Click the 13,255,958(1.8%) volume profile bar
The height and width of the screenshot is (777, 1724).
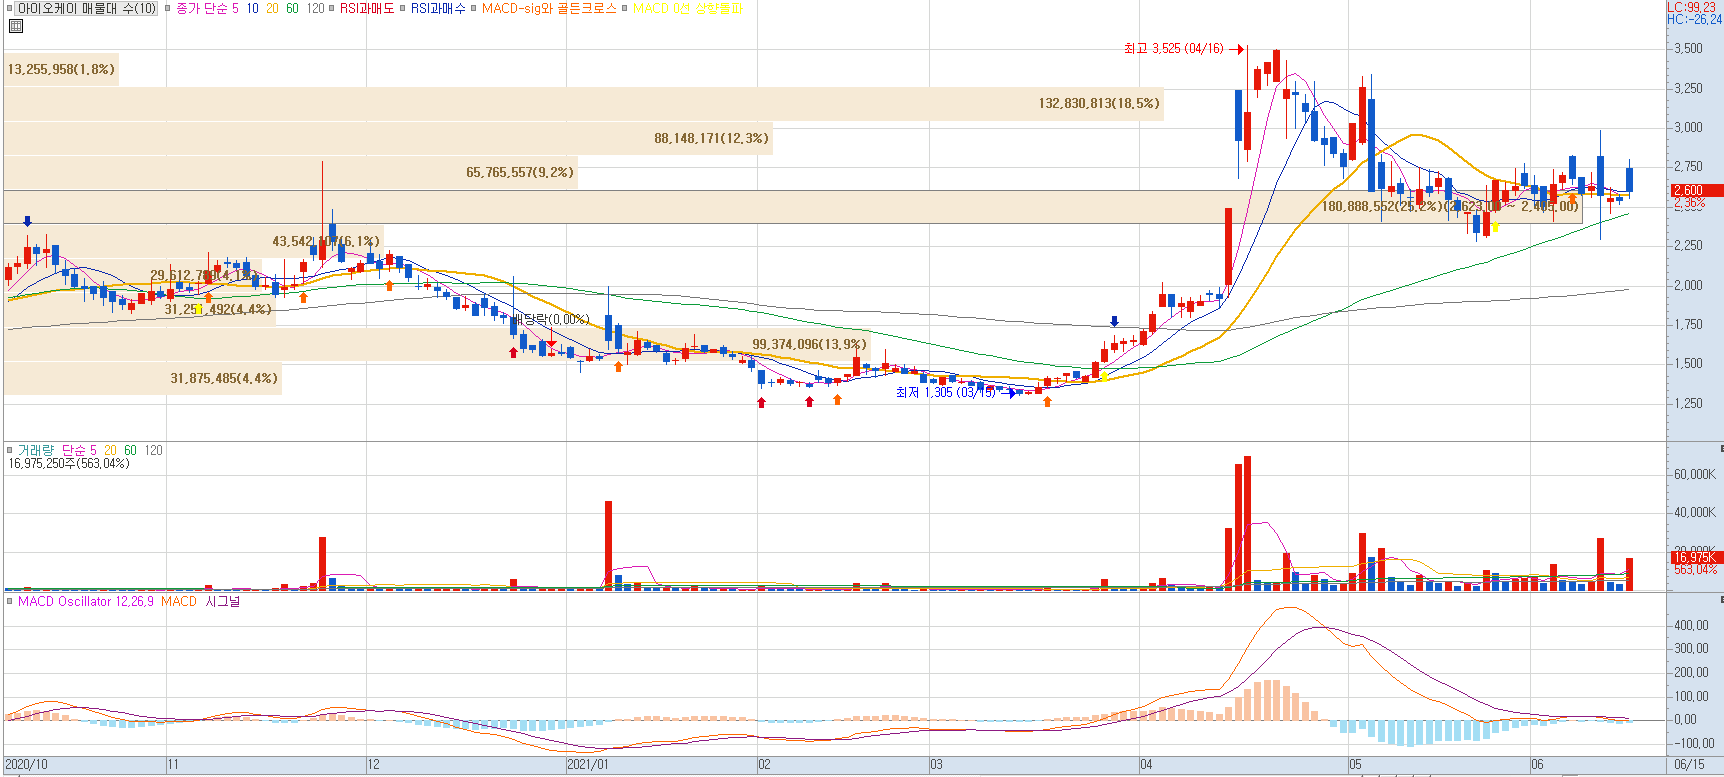click(61, 69)
